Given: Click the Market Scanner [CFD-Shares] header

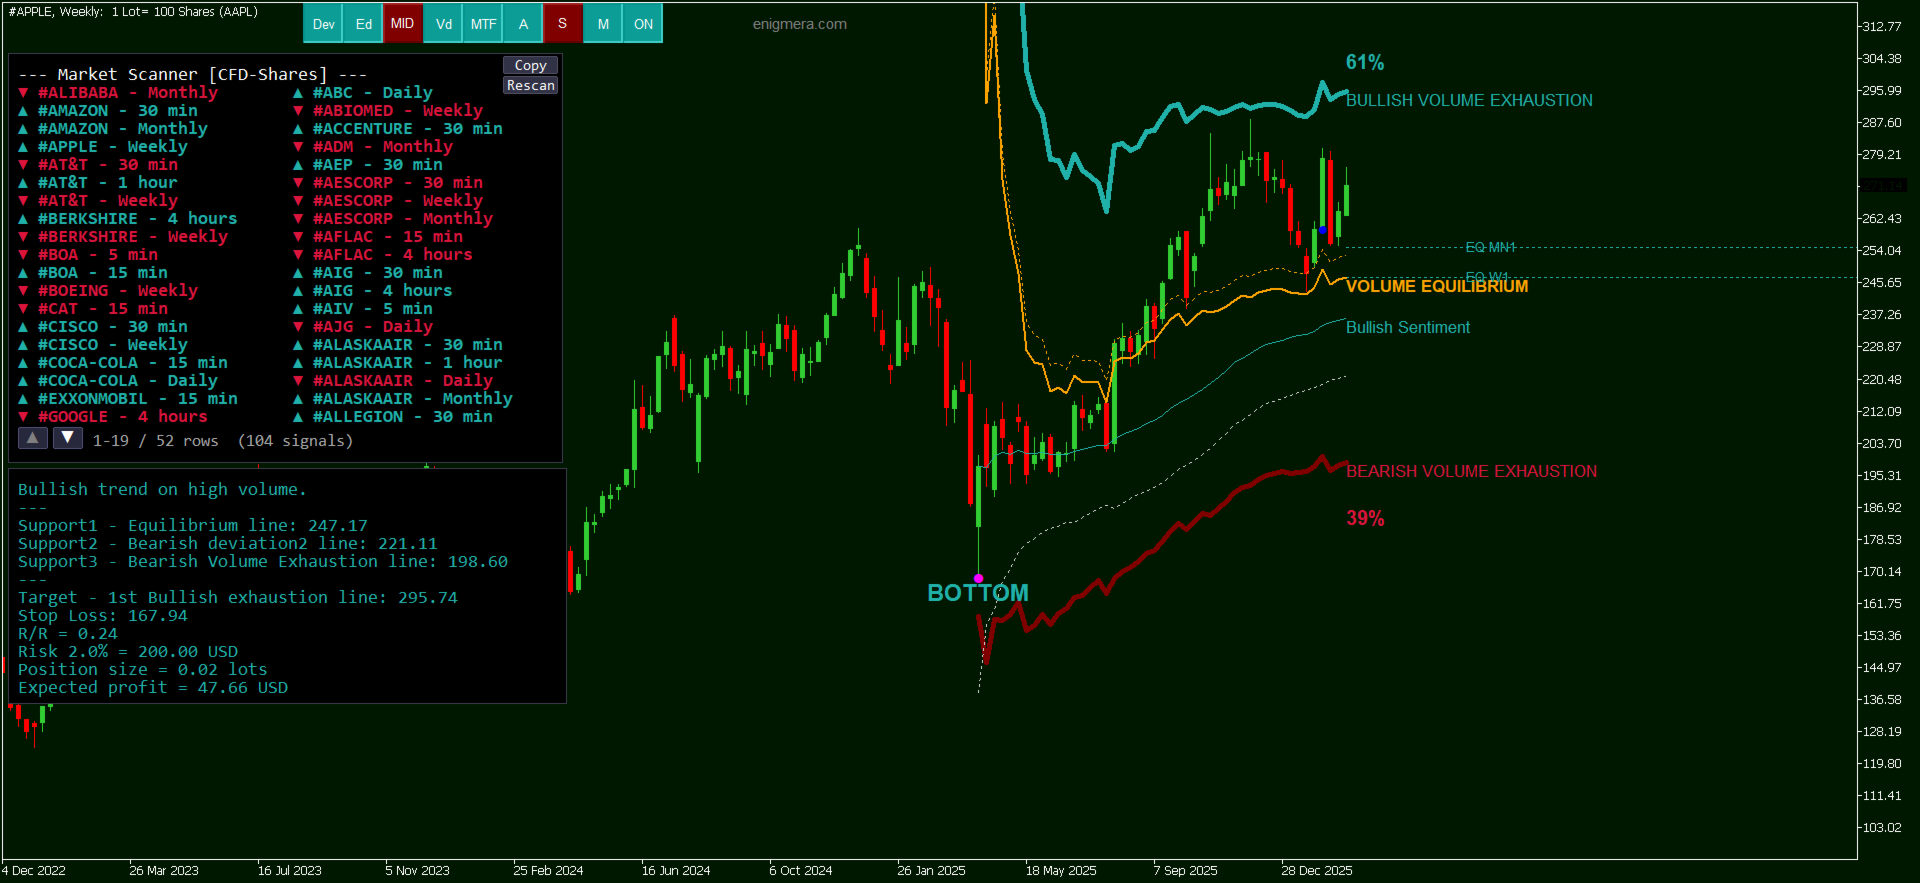Looking at the screenshot, I should 193,75.
